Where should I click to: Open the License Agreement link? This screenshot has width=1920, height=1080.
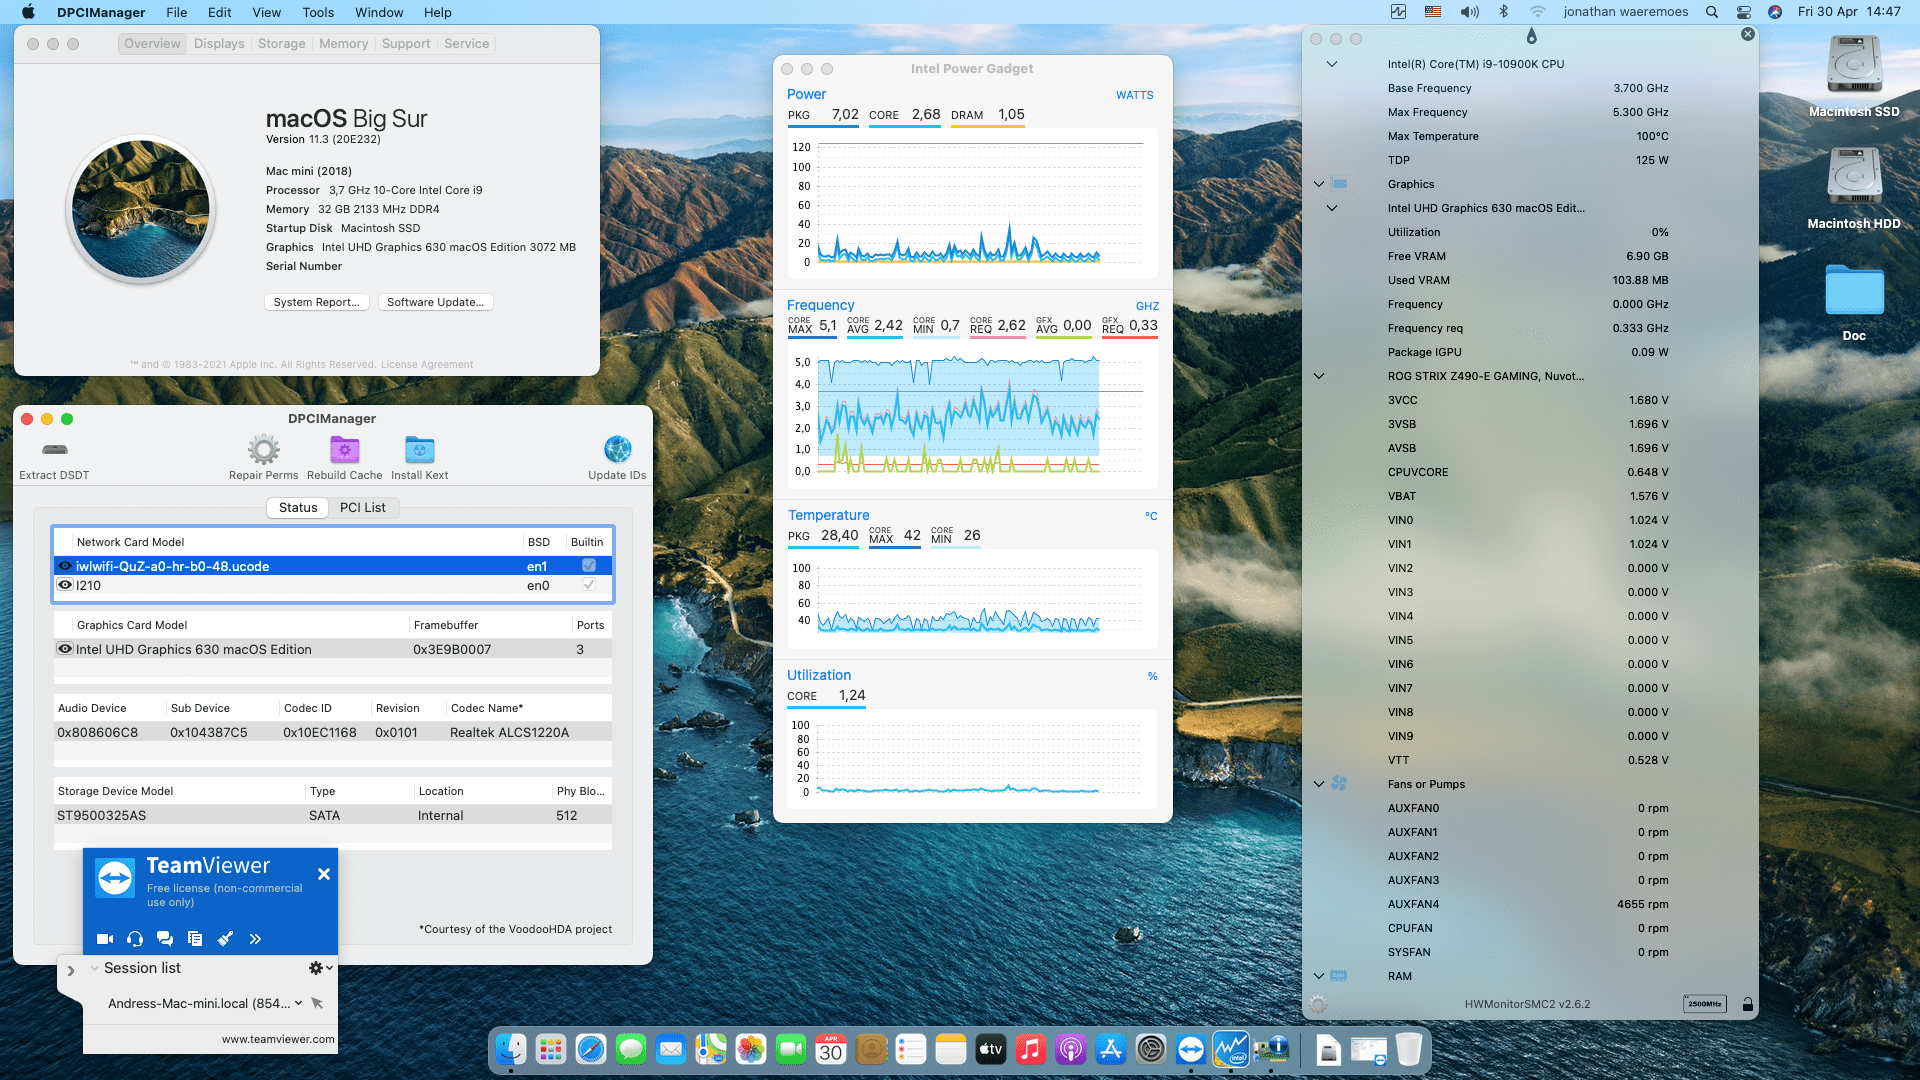(x=427, y=365)
